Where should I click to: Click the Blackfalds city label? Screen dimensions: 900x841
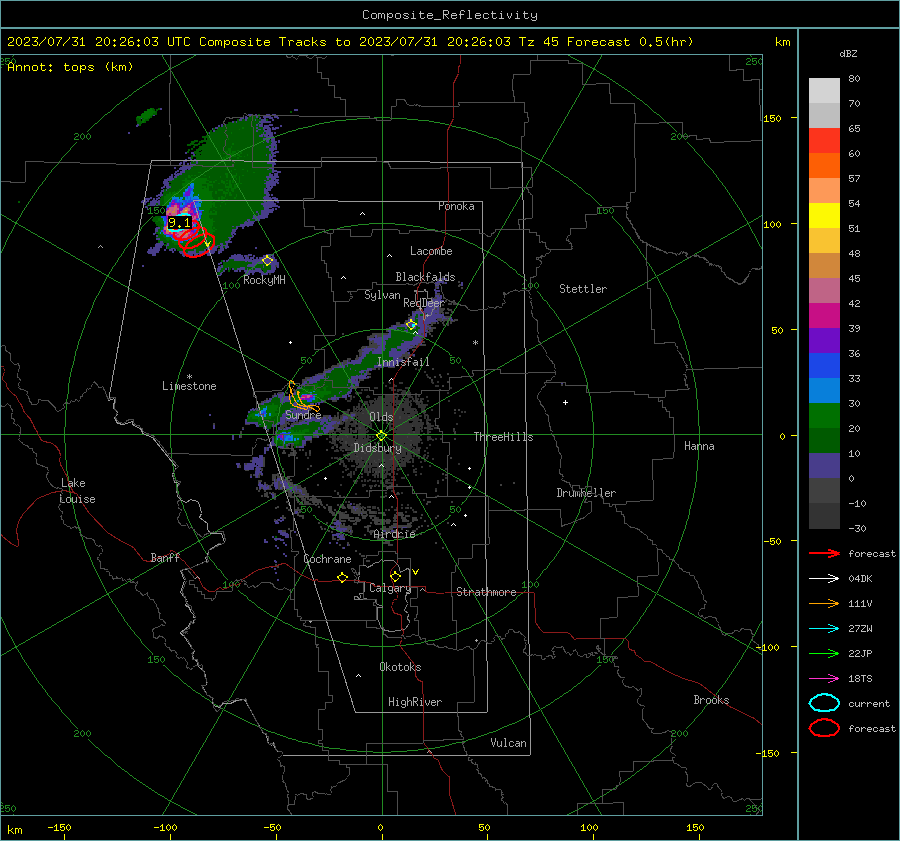pyautogui.click(x=425, y=277)
